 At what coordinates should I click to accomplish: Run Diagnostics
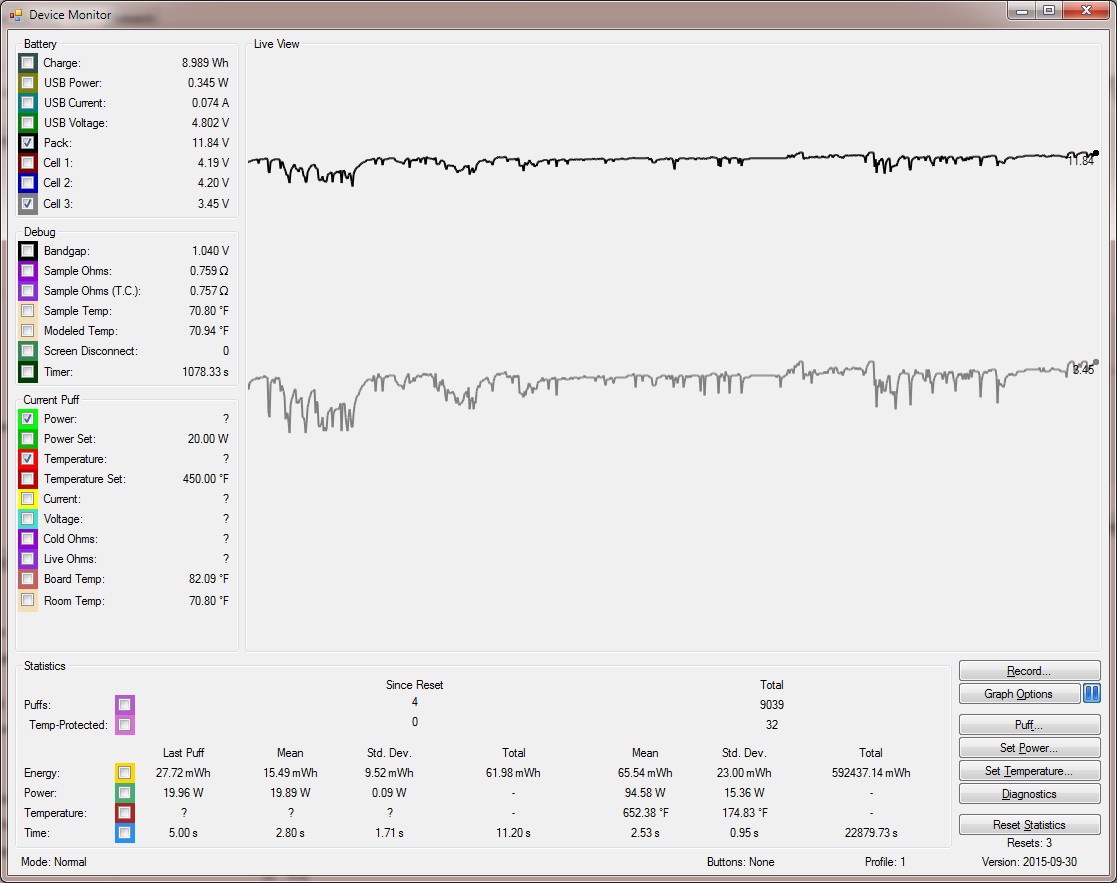click(1029, 794)
